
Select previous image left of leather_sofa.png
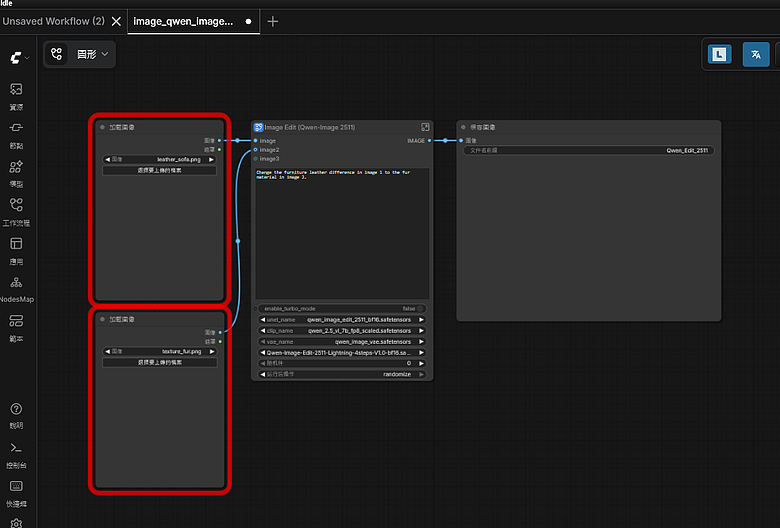107,159
